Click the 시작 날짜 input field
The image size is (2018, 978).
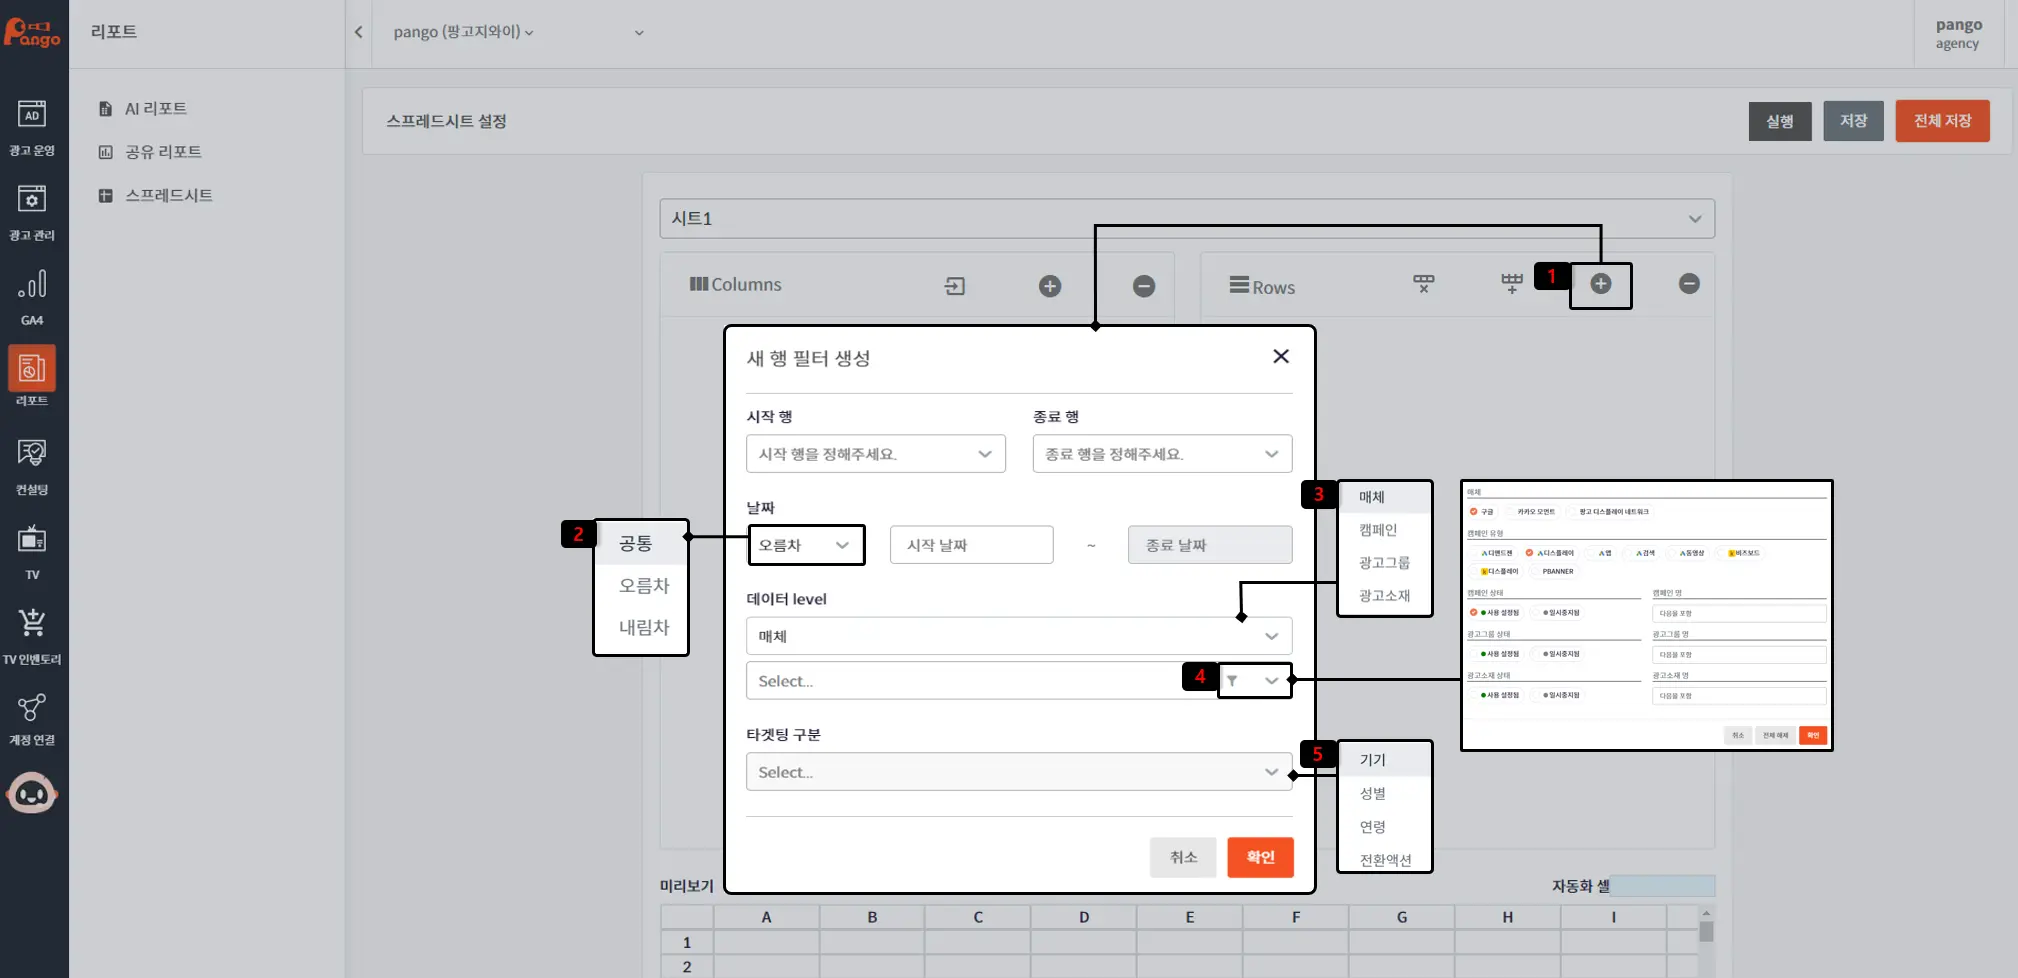(x=971, y=545)
